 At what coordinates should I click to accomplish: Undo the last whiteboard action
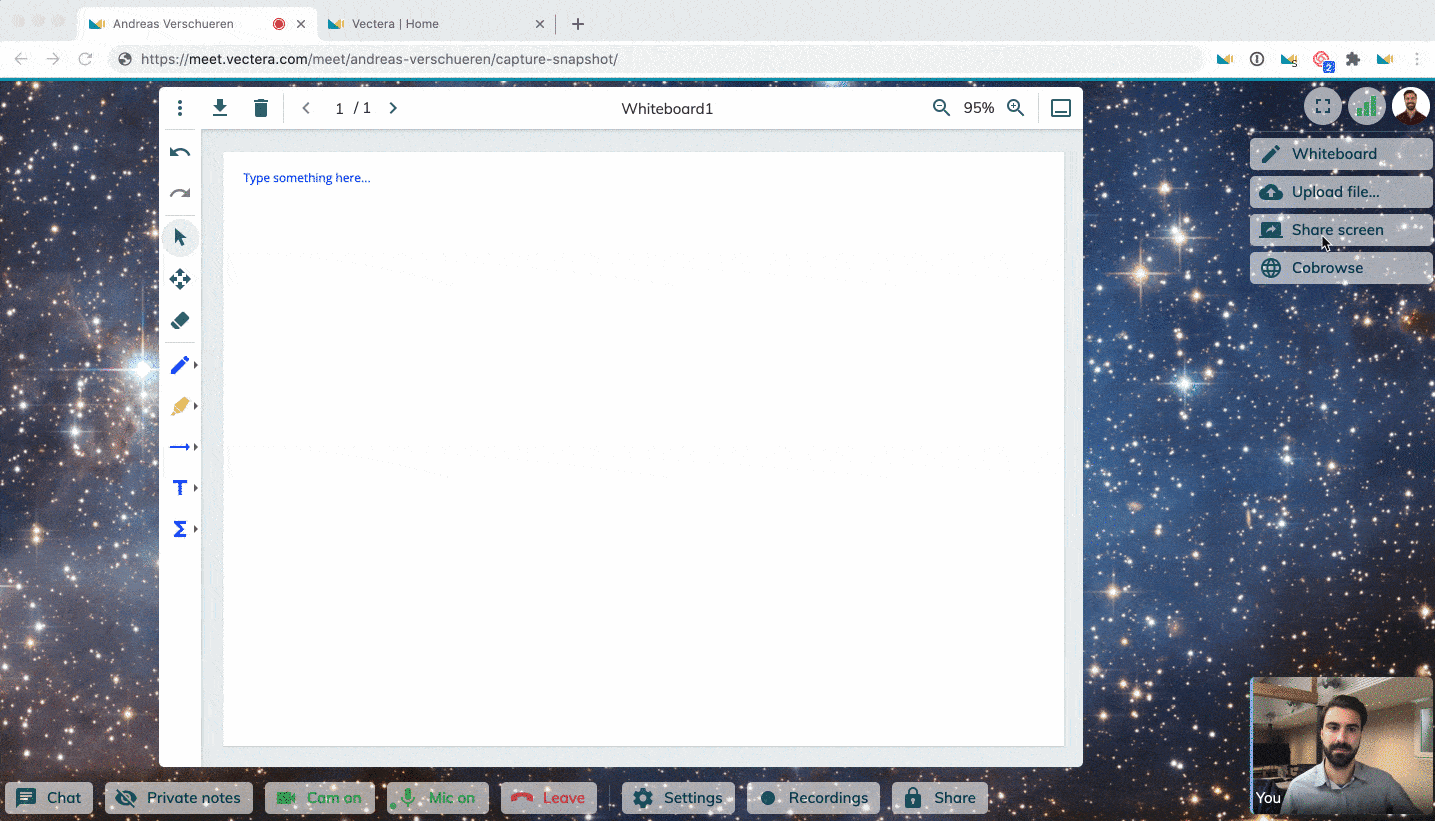(180, 153)
